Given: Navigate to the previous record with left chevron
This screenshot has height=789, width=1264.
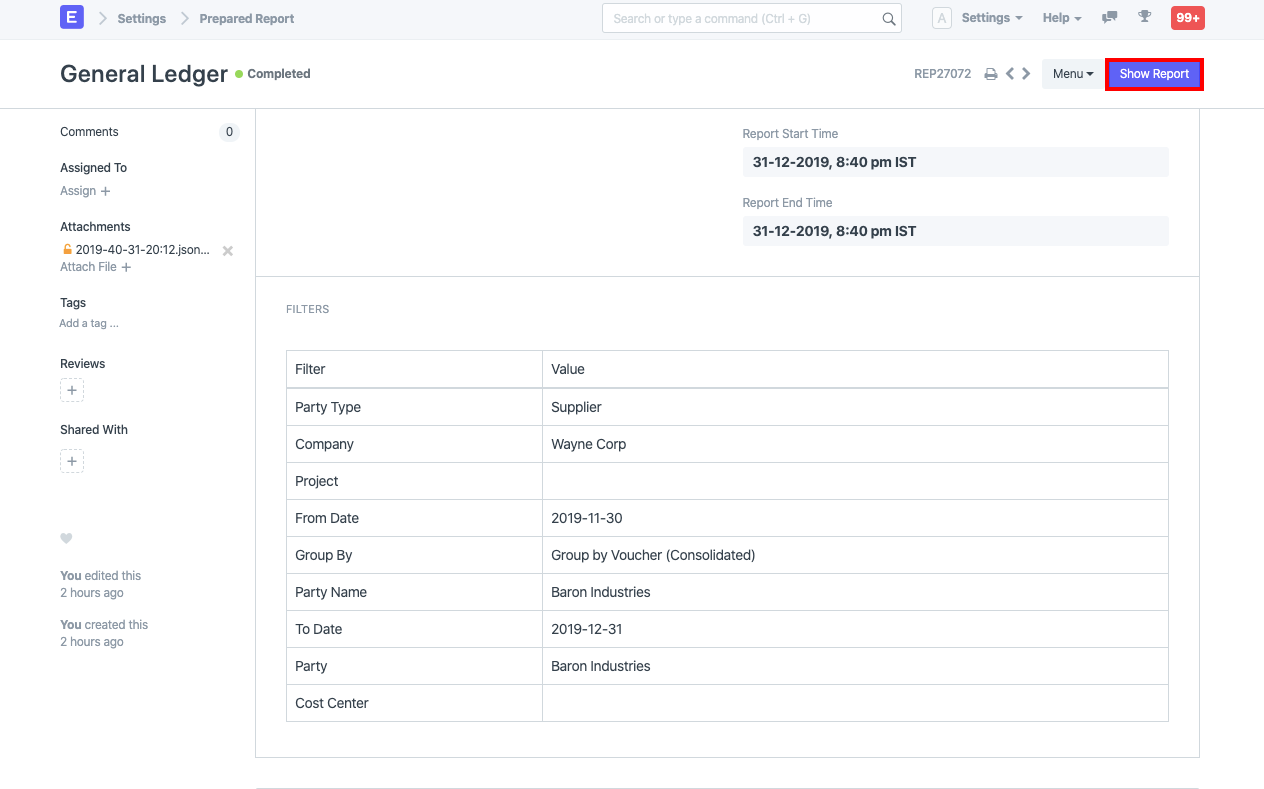Looking at the screenshot, I should 1009,73.
